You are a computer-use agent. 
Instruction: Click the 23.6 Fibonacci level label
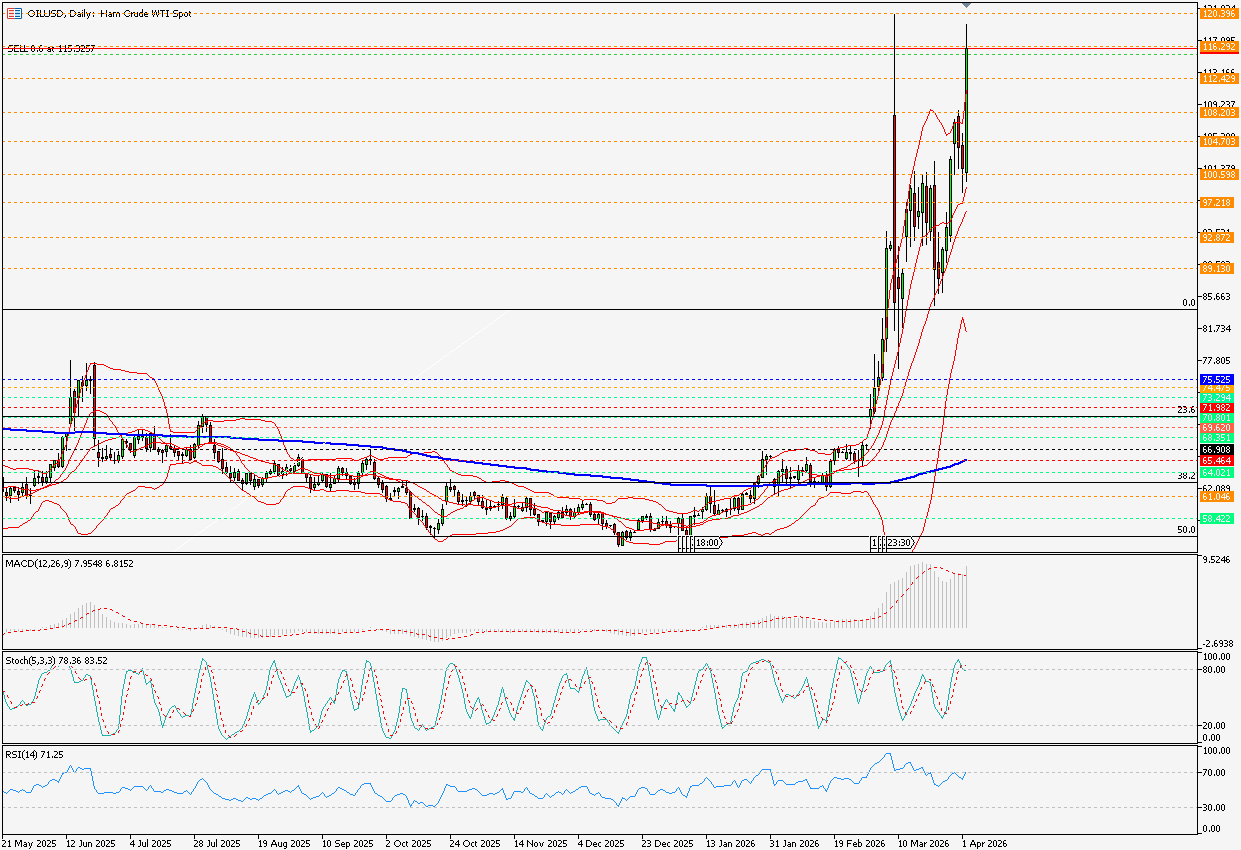[1187, 409]
